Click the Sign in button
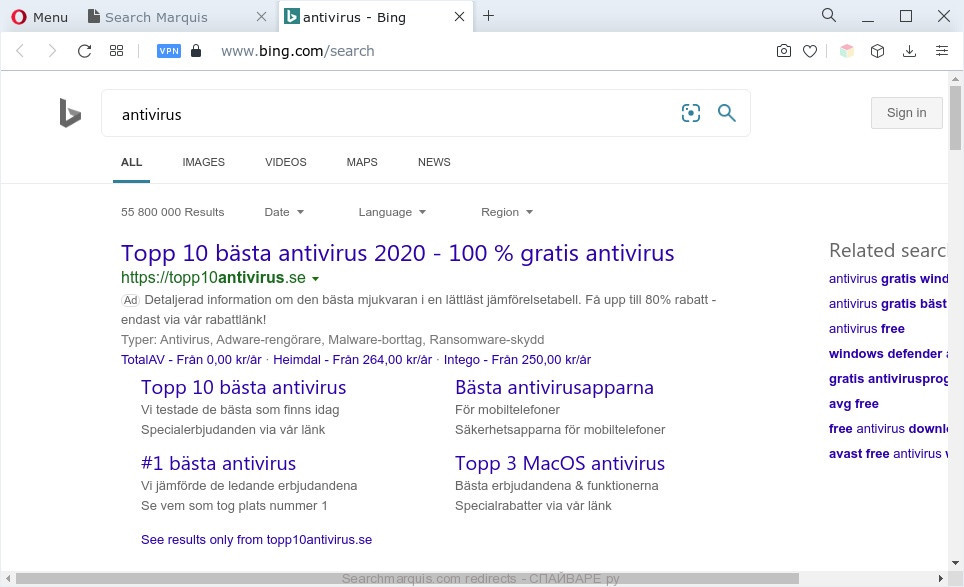 pyautogui.click(x=906, y=112)
